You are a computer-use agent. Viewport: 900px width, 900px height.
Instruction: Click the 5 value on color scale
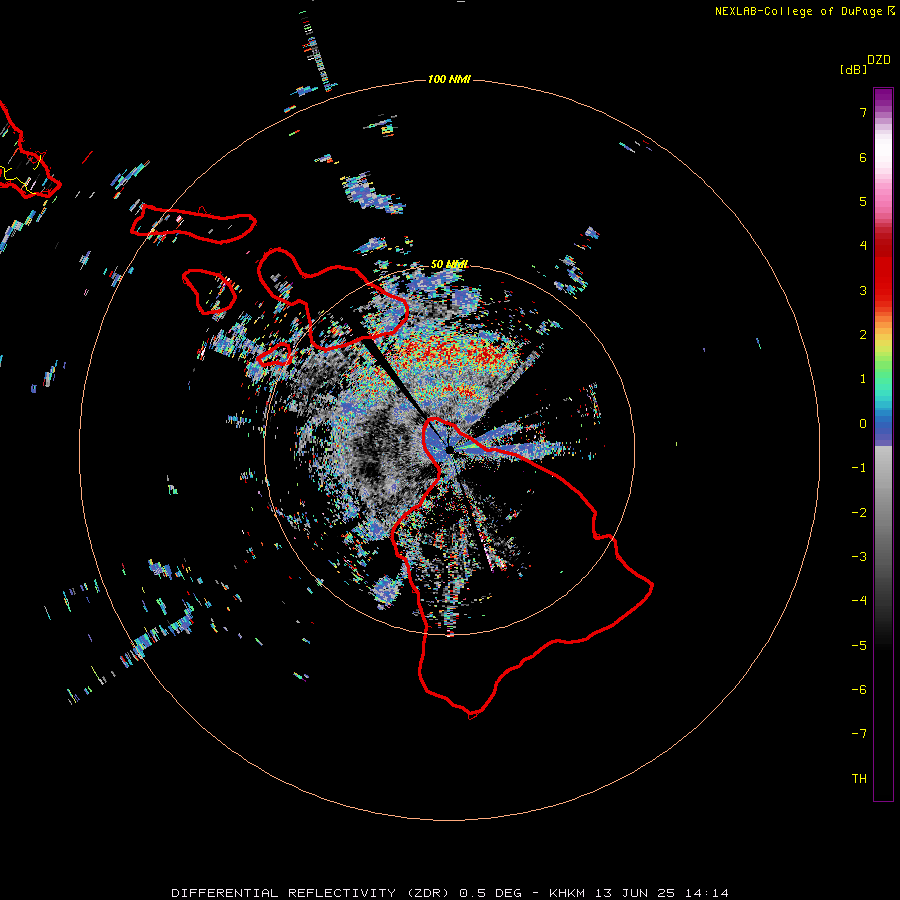[863, 201]
